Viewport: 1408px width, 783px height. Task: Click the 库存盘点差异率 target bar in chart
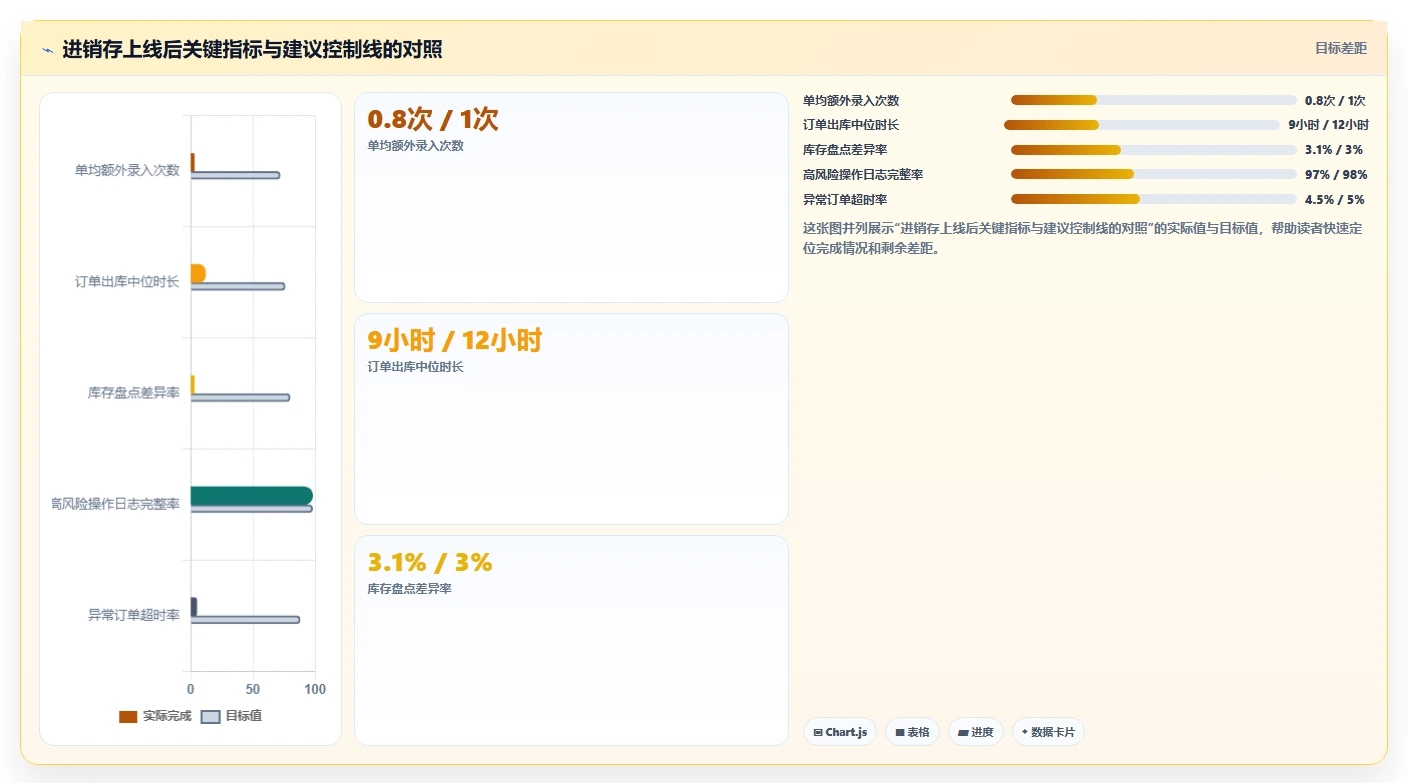(x=240, y=398)
